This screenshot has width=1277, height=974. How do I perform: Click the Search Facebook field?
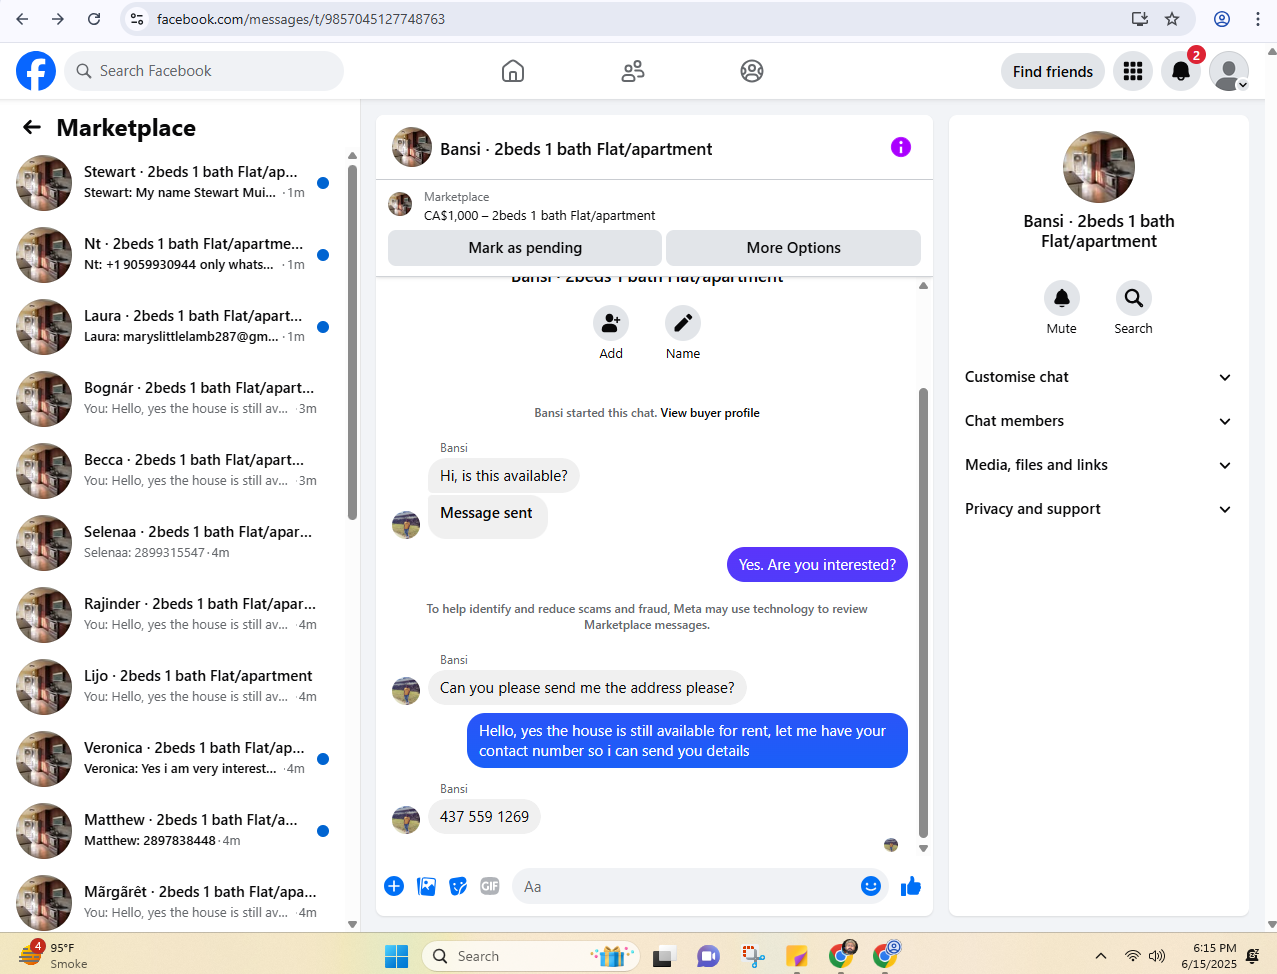[205, 71]
